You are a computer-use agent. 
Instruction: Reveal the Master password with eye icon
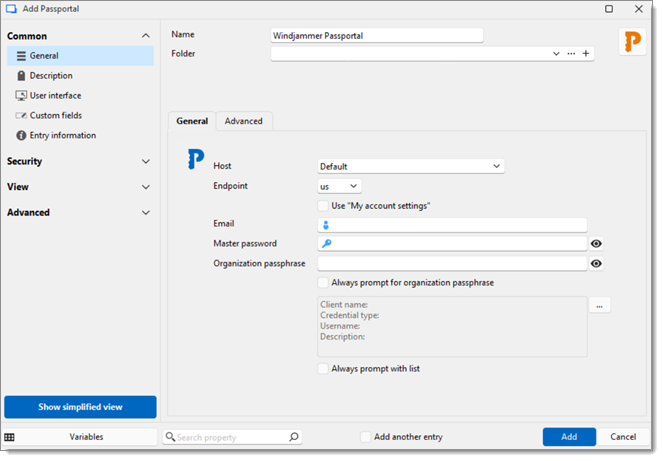pos(596,244)
